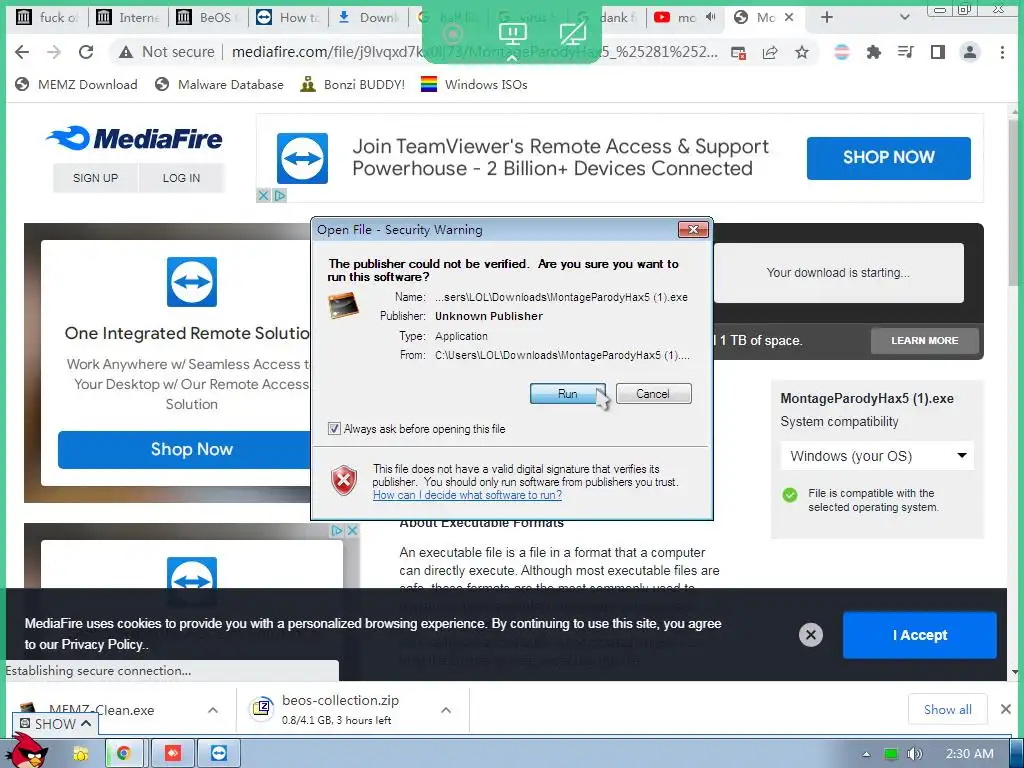Click the MediaFire logo

pyautogui.click(x=135, y=138)
